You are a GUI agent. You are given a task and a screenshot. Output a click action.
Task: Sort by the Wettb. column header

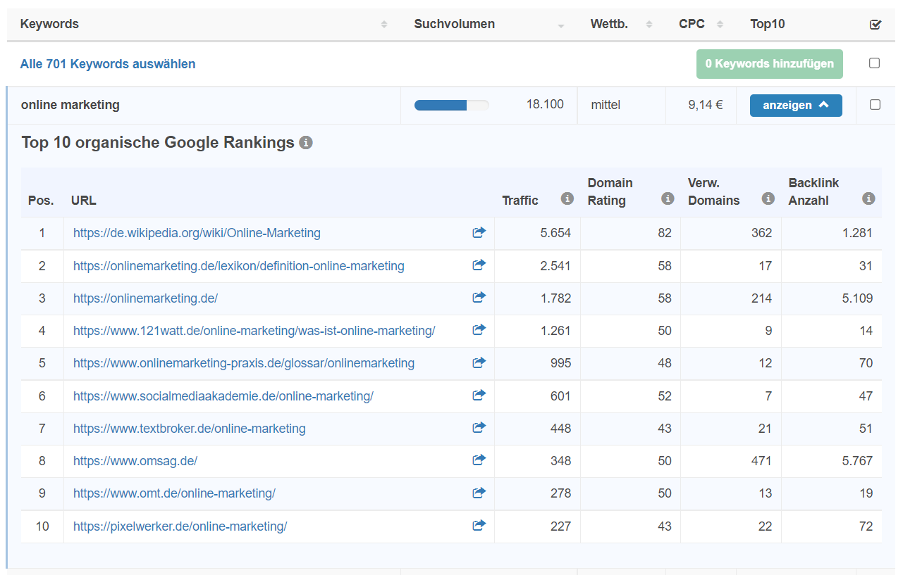[x=649, y=24]
